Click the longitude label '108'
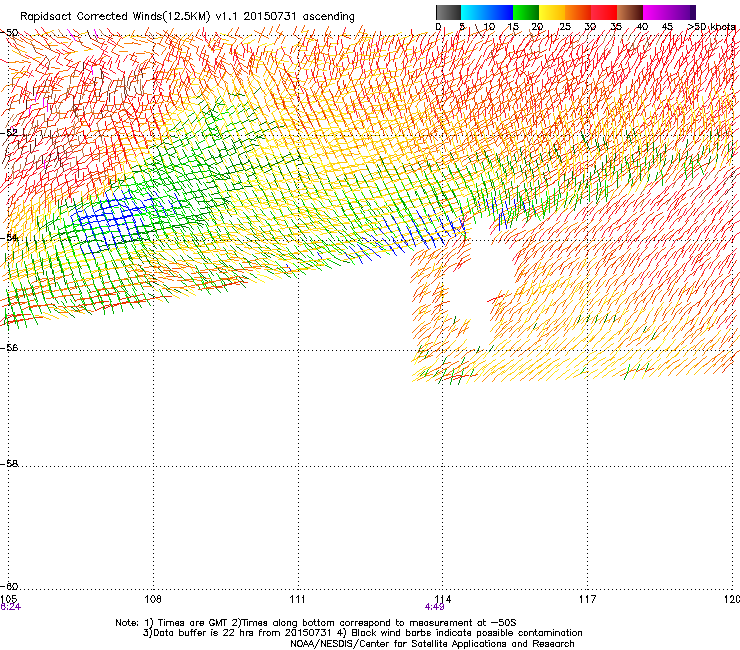Image resolution: width=740 pixels, height=650 pixels. (153, 599)
